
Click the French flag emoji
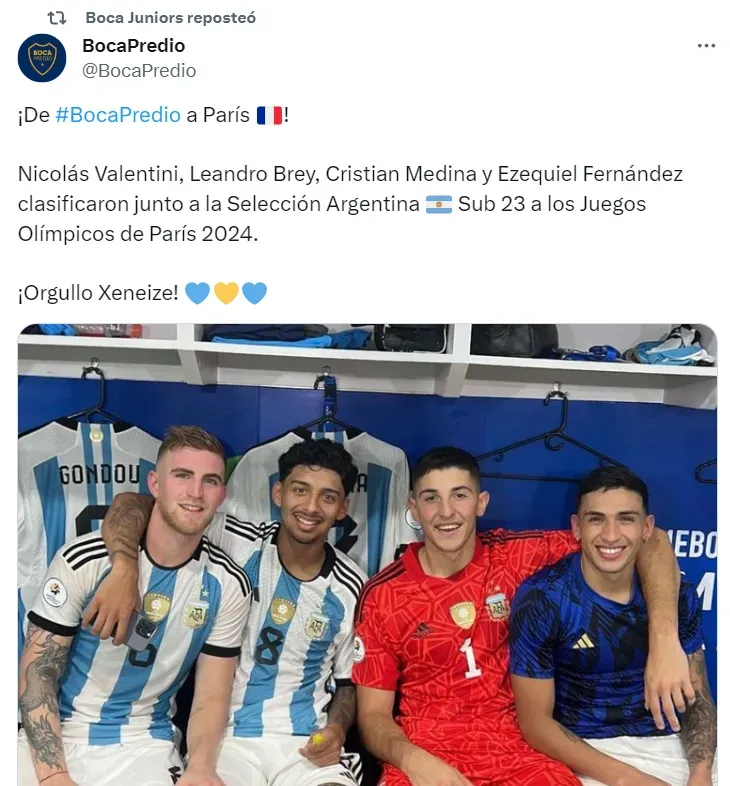point(270,115)
